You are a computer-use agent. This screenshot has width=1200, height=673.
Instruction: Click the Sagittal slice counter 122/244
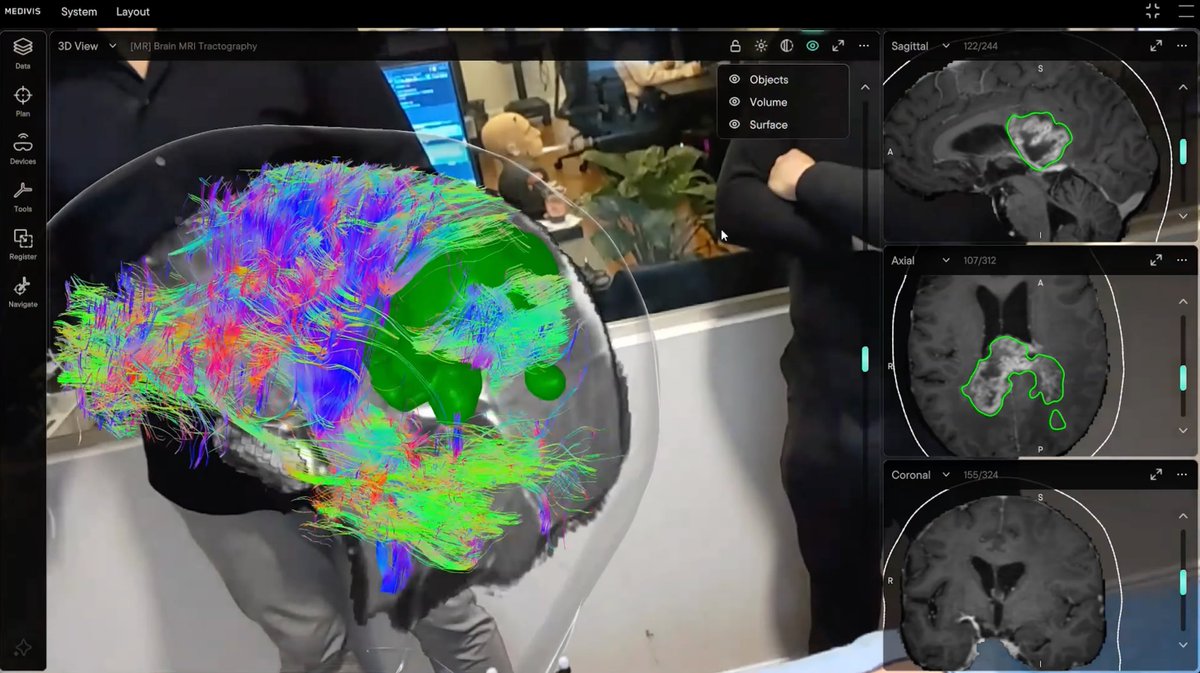(980, 46)
